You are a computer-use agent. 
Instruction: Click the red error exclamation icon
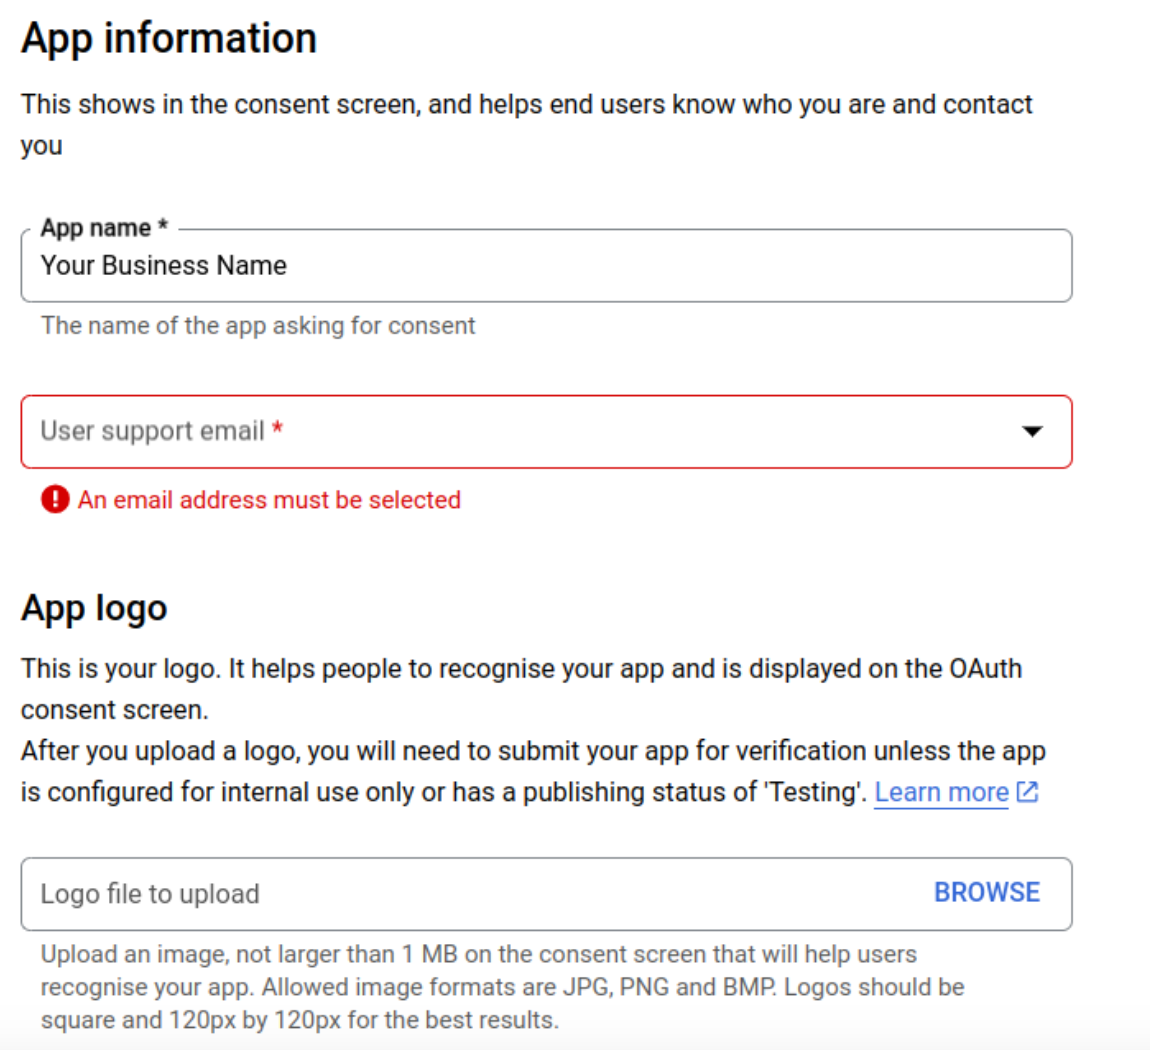click(x=55, y=499)
